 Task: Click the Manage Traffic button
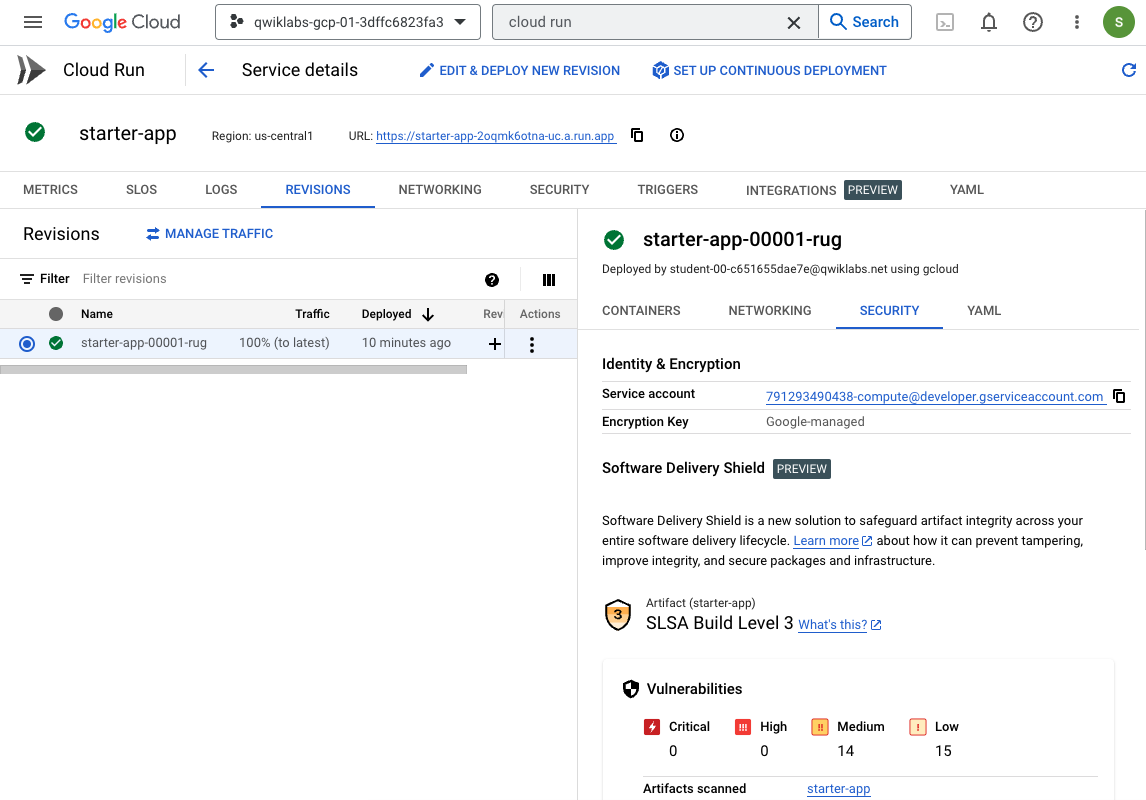click(209, 234)
